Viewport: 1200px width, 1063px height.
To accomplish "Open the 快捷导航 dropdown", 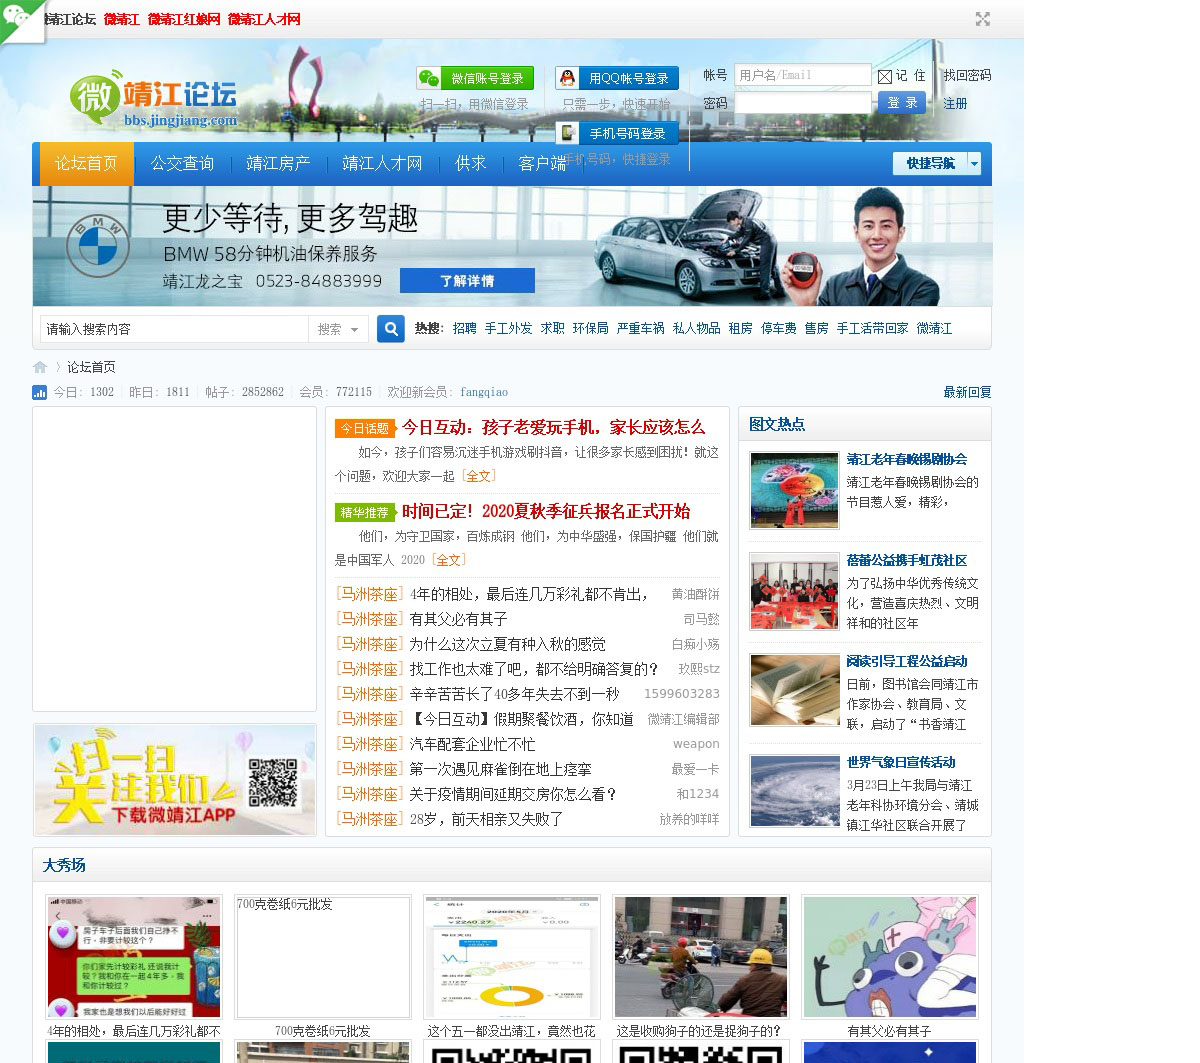I will tap(937, 163).
